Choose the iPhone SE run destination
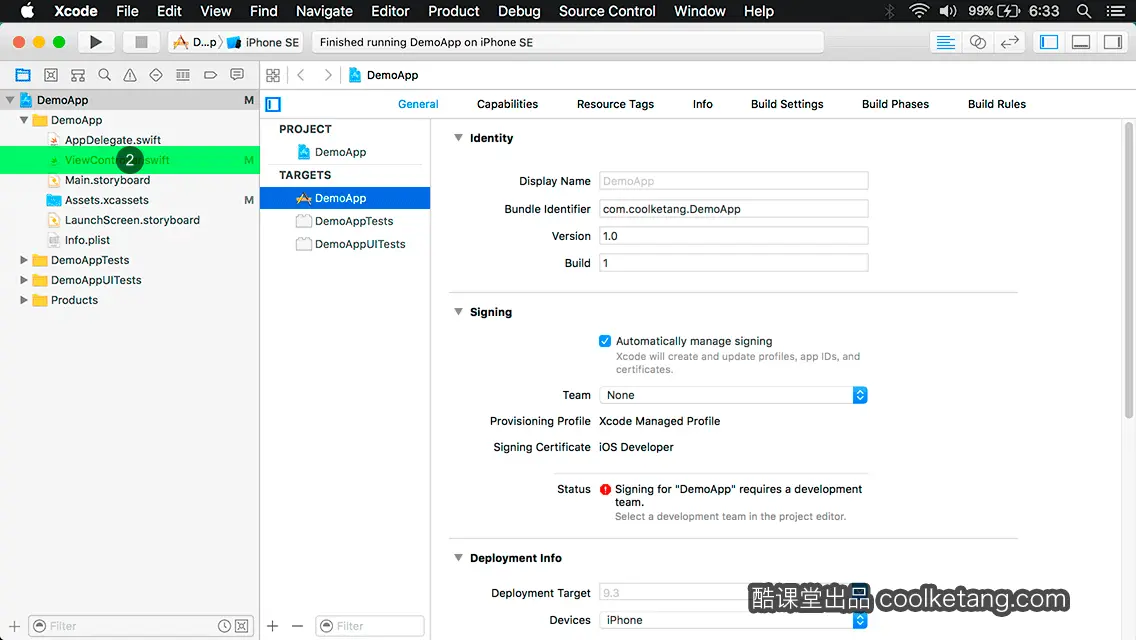 click(x=263, y=42)
